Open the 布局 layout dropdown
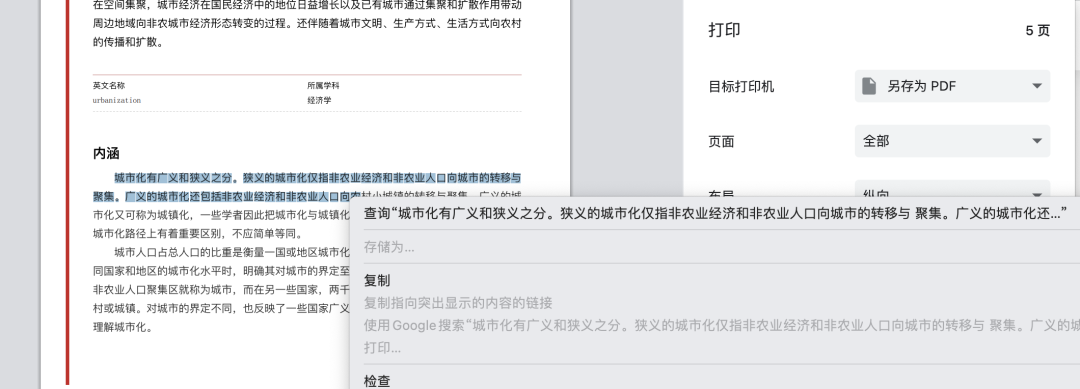1080x389 pixels. 952,190
